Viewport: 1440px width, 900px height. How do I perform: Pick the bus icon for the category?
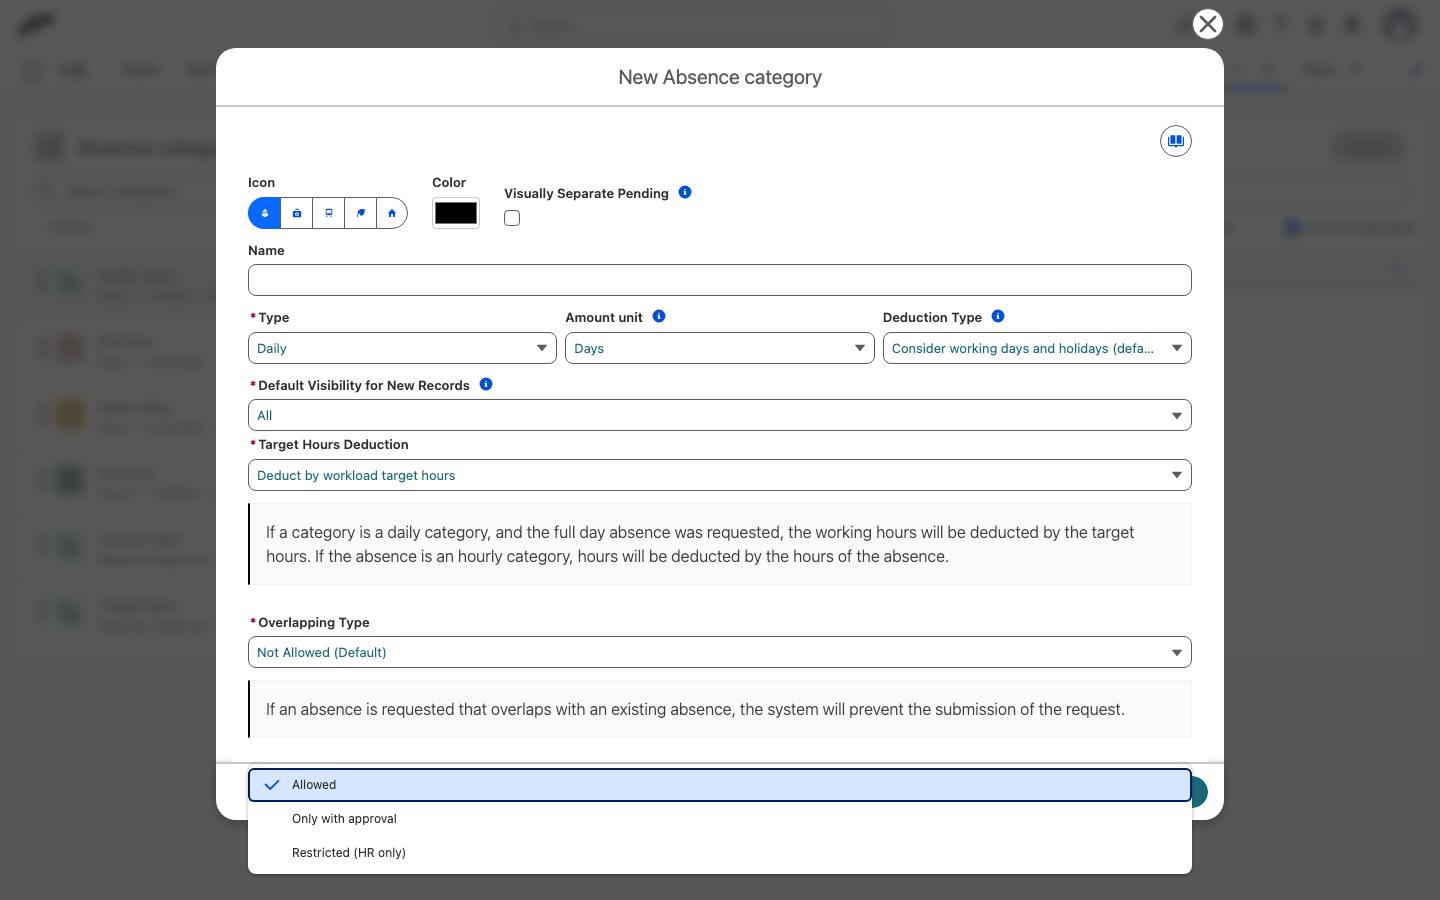coord(329,213)
